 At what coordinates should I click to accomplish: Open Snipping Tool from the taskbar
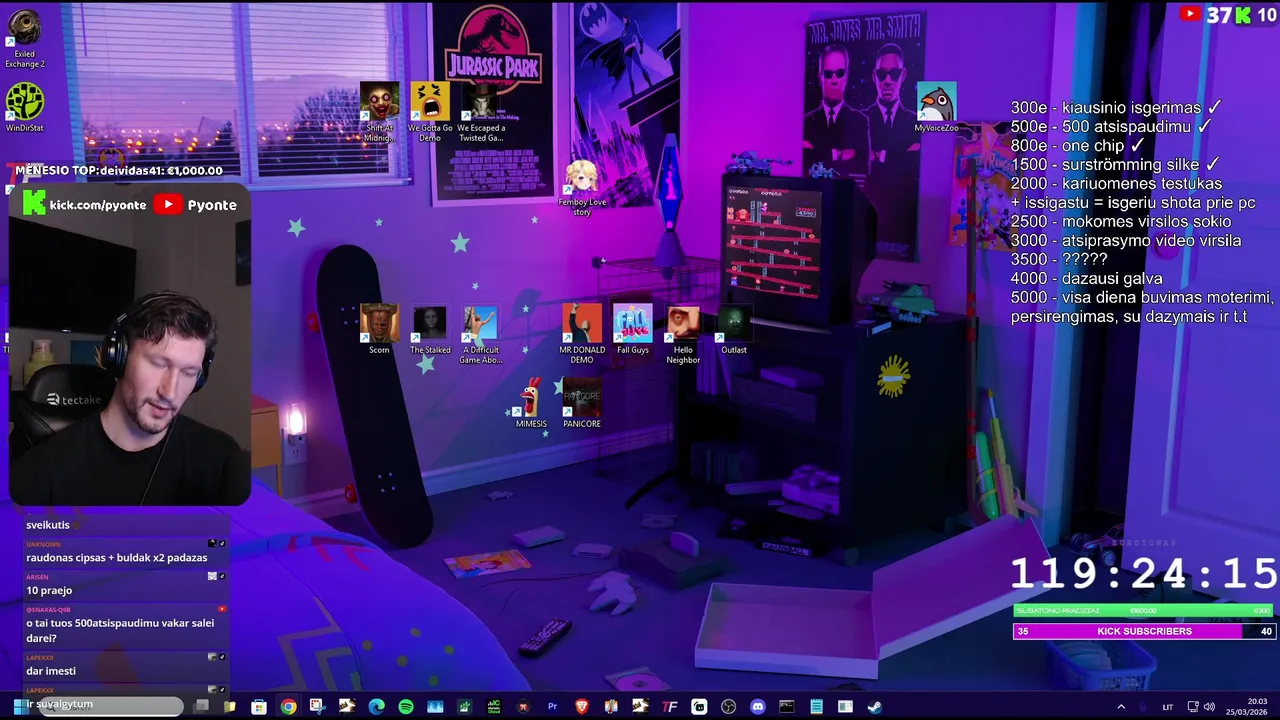[317, 707]
